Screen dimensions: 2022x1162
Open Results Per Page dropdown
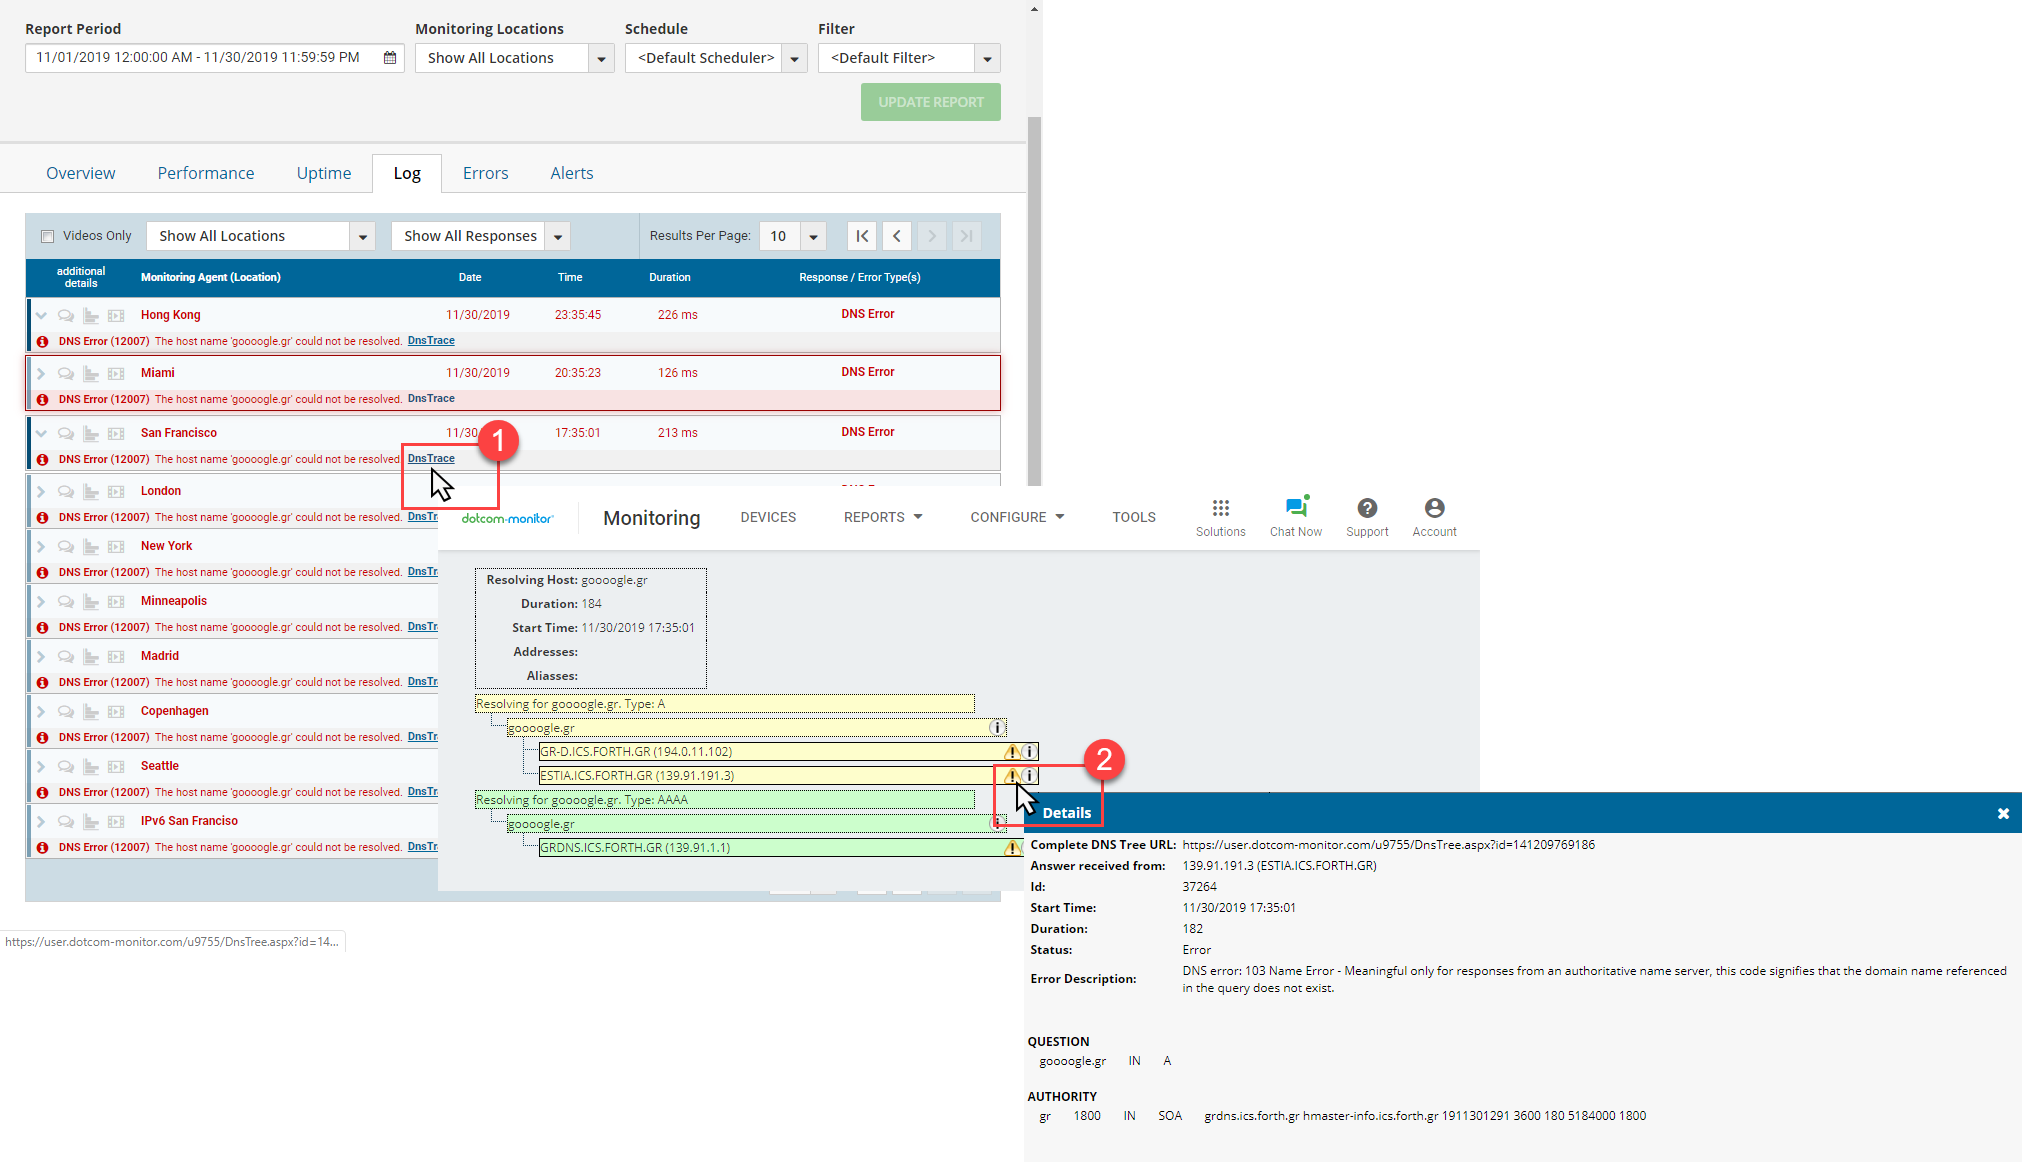point(814,237)
